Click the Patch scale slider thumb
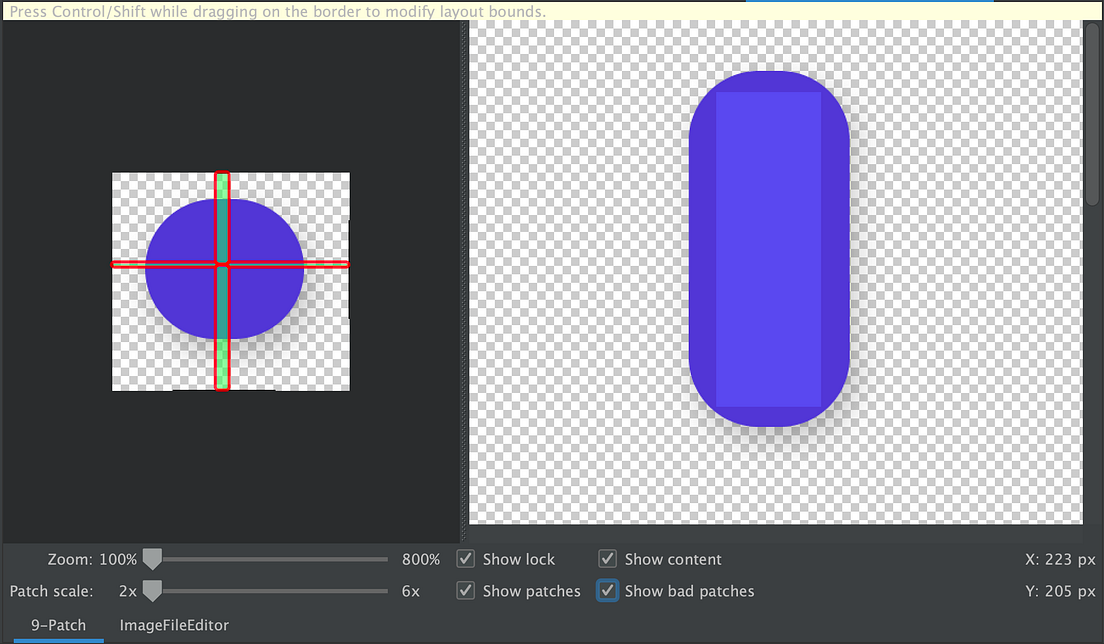Viewport: 1104px width, 644px height. 152,591
